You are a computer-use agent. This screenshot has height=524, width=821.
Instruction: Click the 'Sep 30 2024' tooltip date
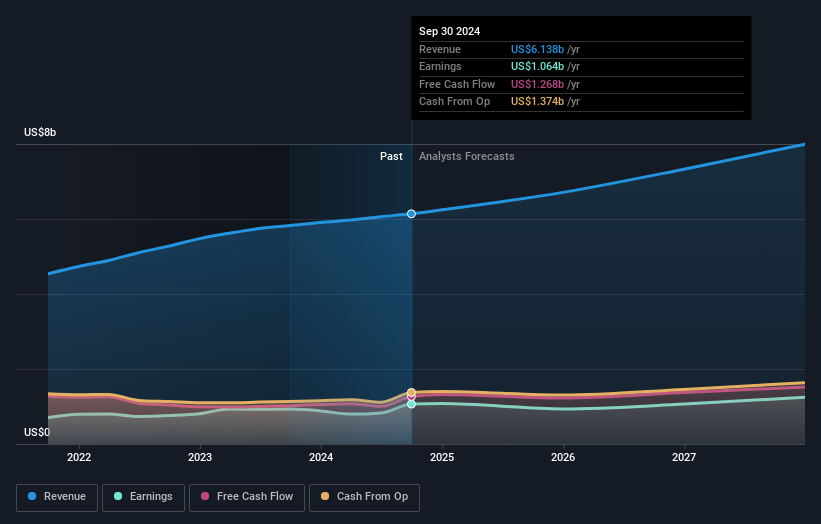pyautogui.click(x=449, y=31)
